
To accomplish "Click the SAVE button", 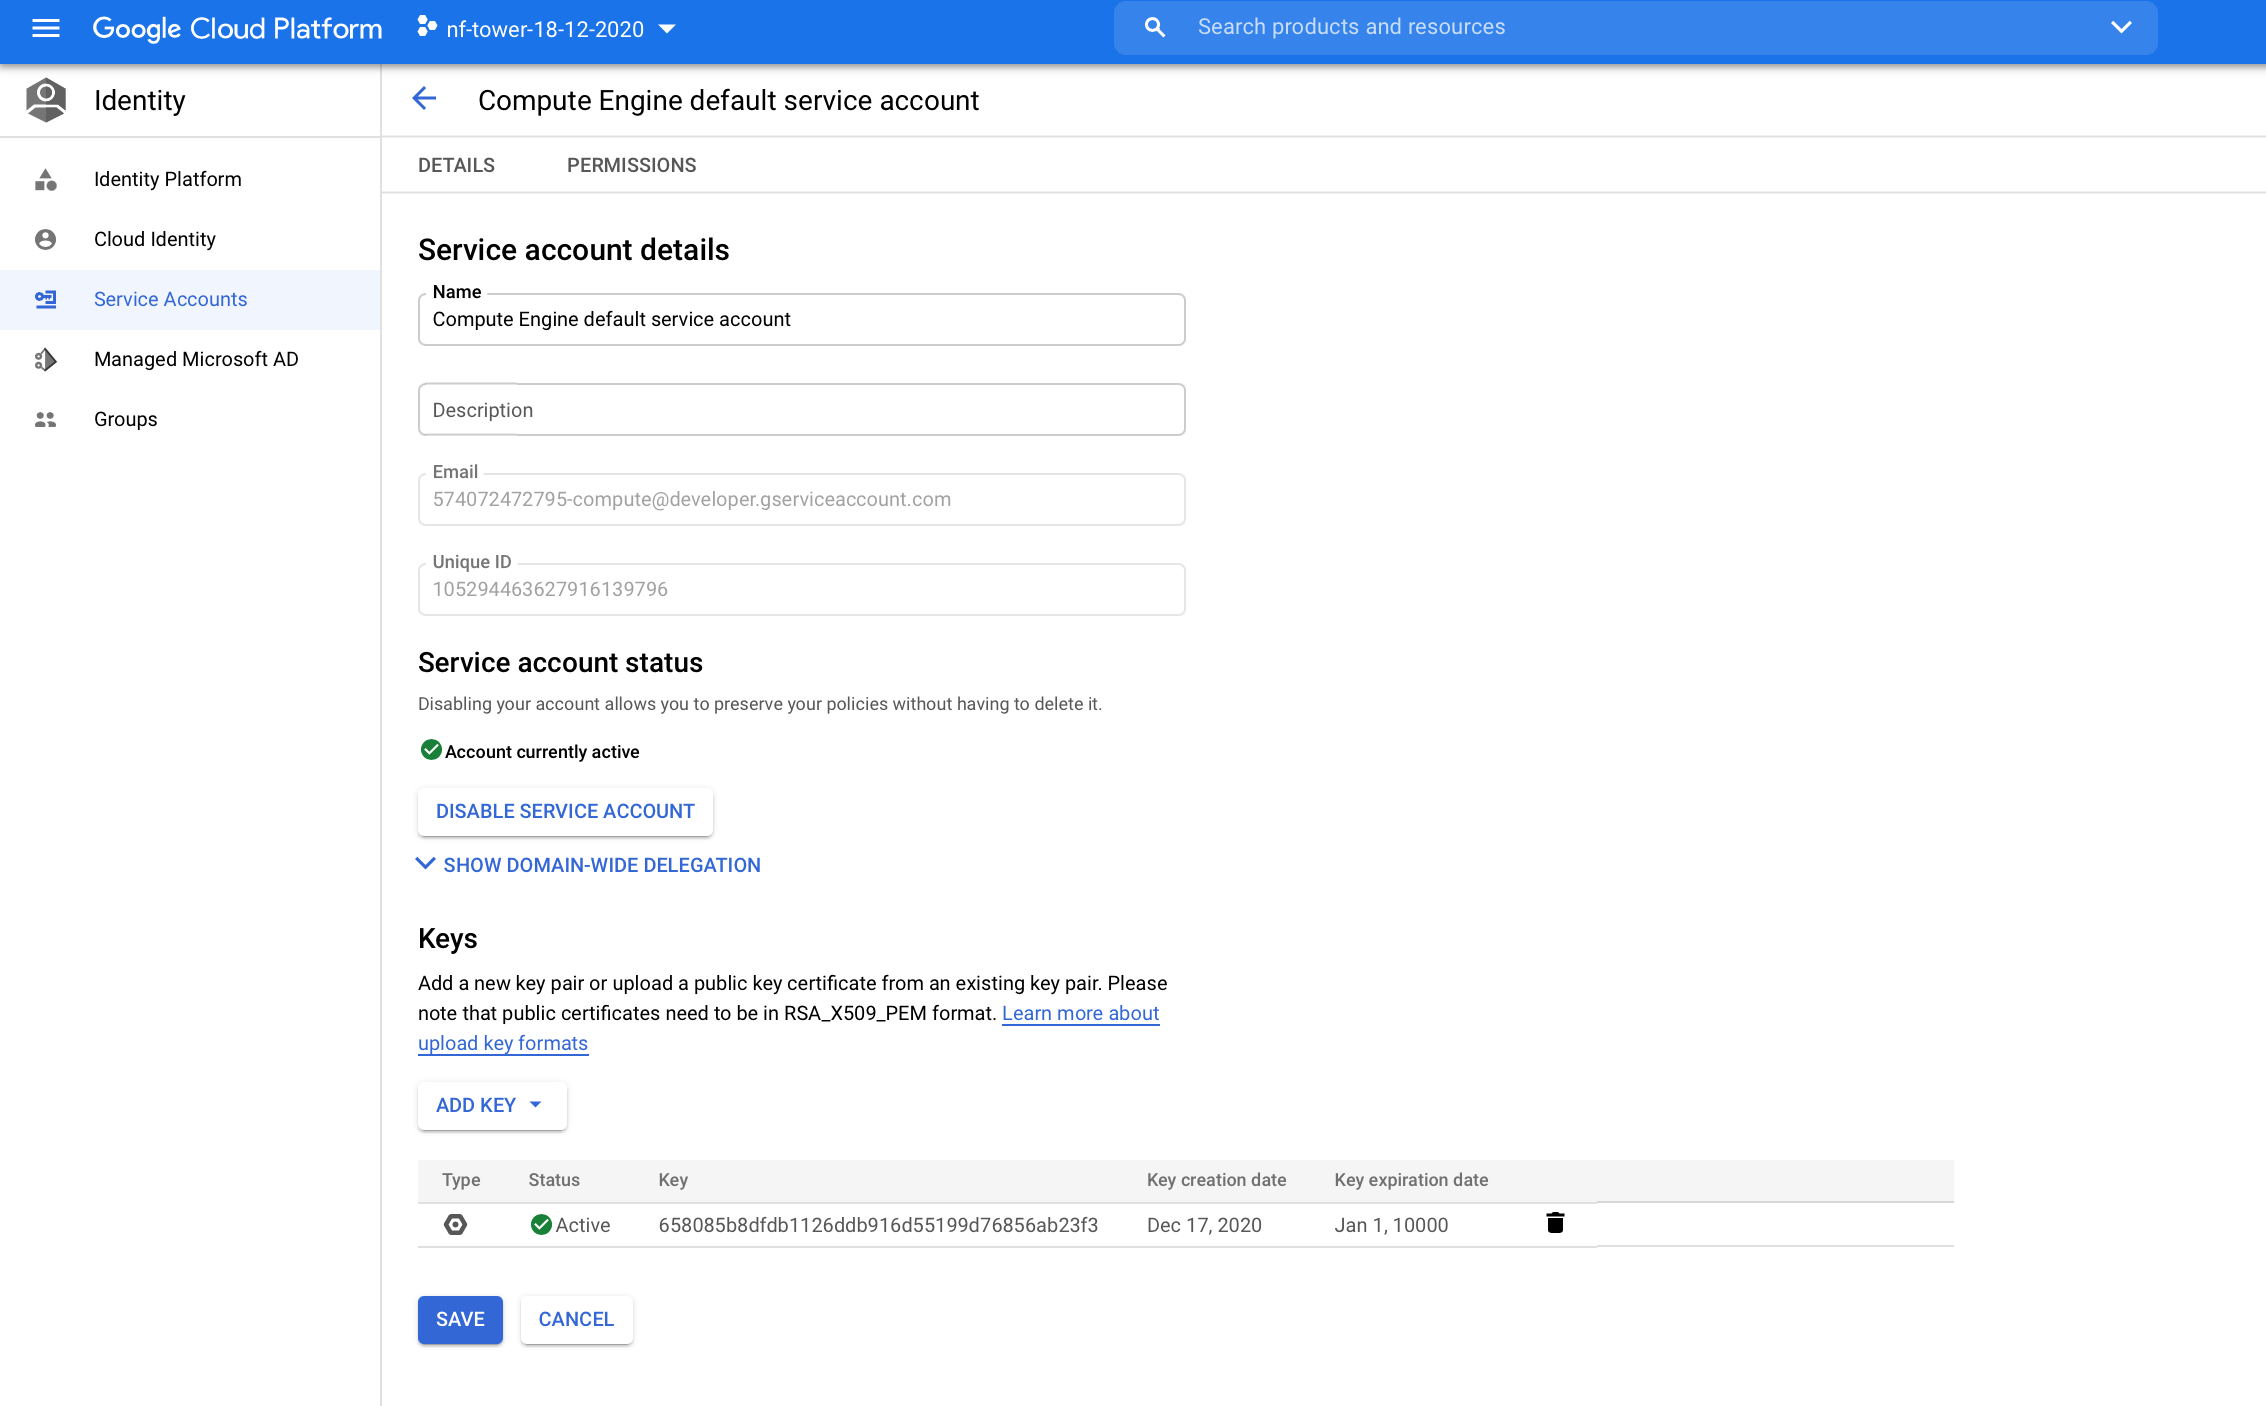I will (460, 1319).
